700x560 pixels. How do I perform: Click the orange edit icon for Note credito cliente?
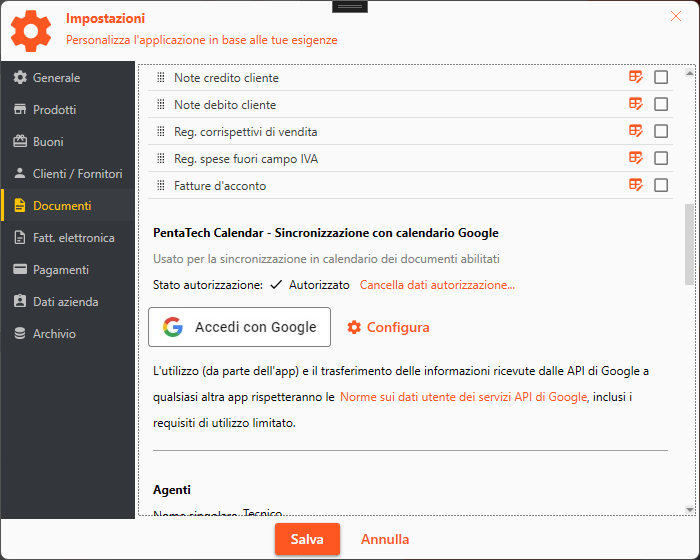(636, 77)
